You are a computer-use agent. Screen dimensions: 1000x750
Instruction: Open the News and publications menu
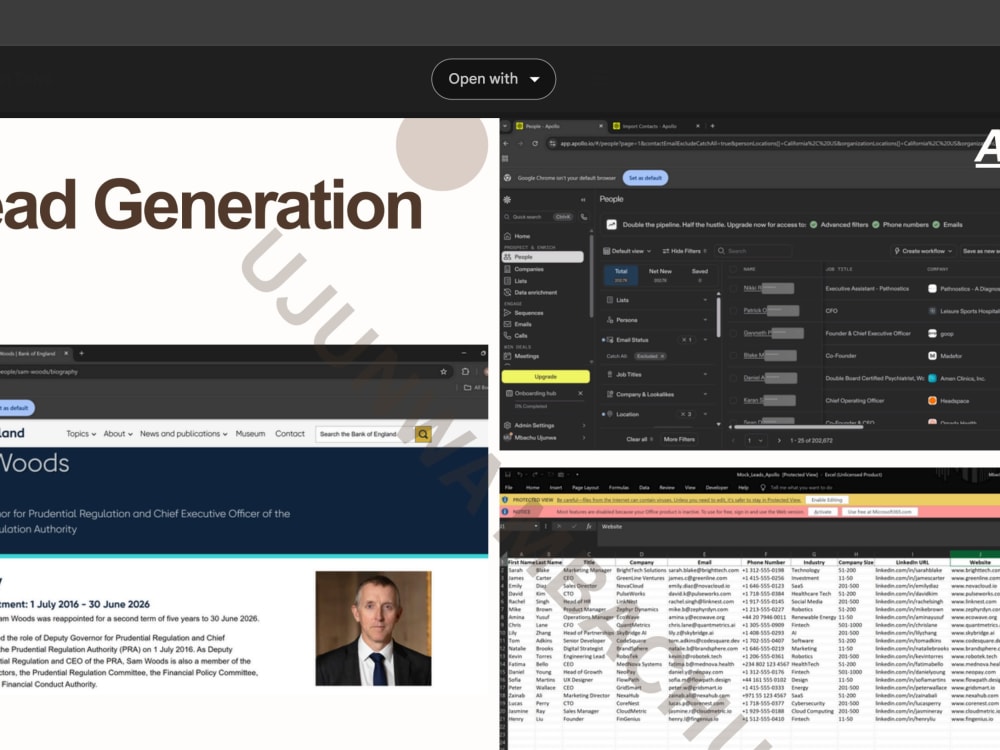click(x=184, y=434)
